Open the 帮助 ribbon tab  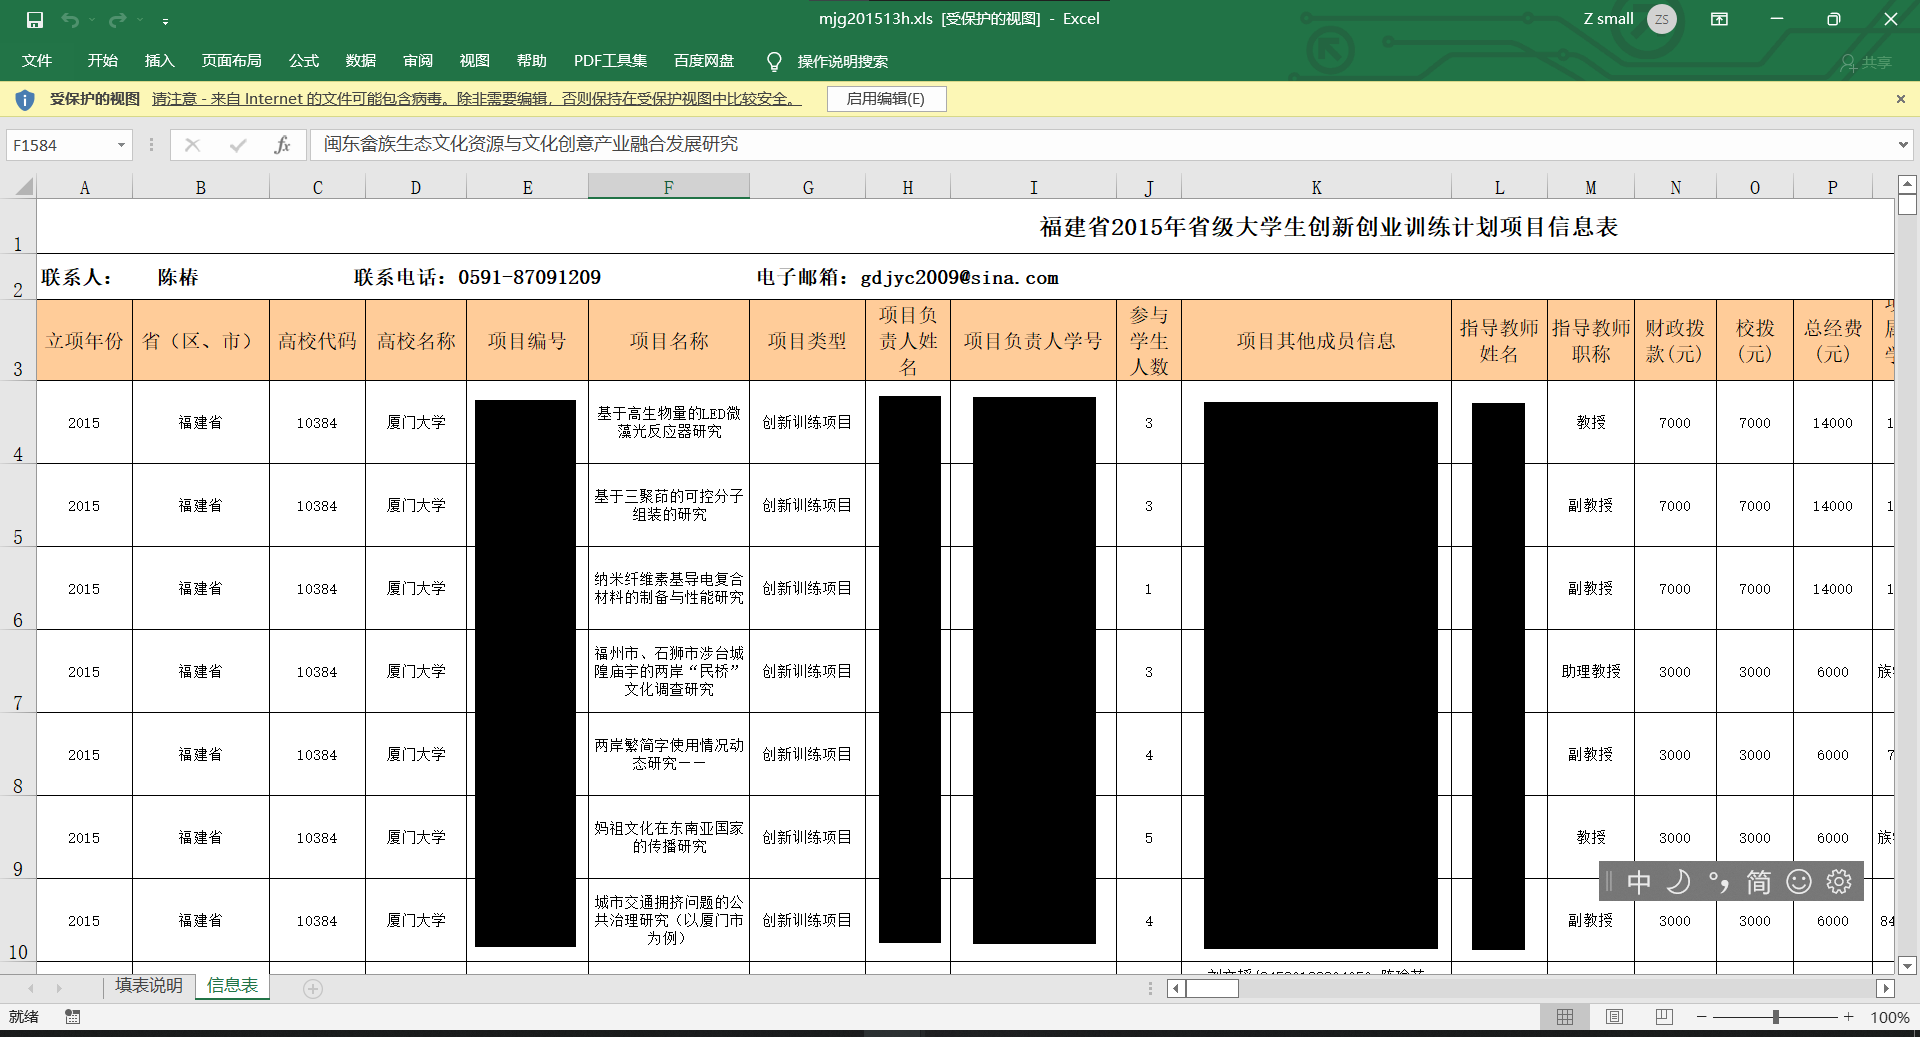(x=531, y=61)
